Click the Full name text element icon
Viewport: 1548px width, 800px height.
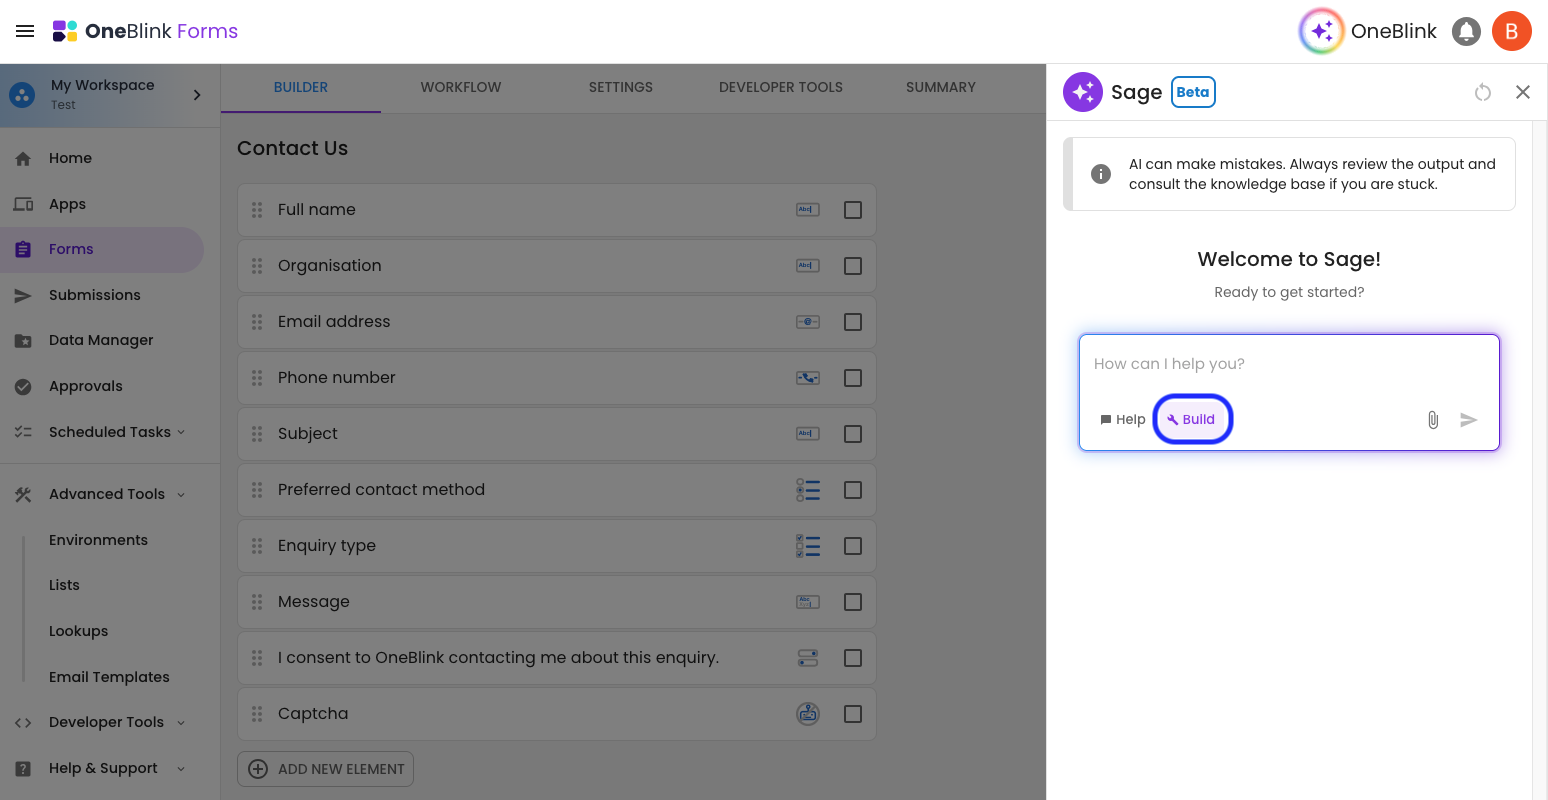pos(808,210)
